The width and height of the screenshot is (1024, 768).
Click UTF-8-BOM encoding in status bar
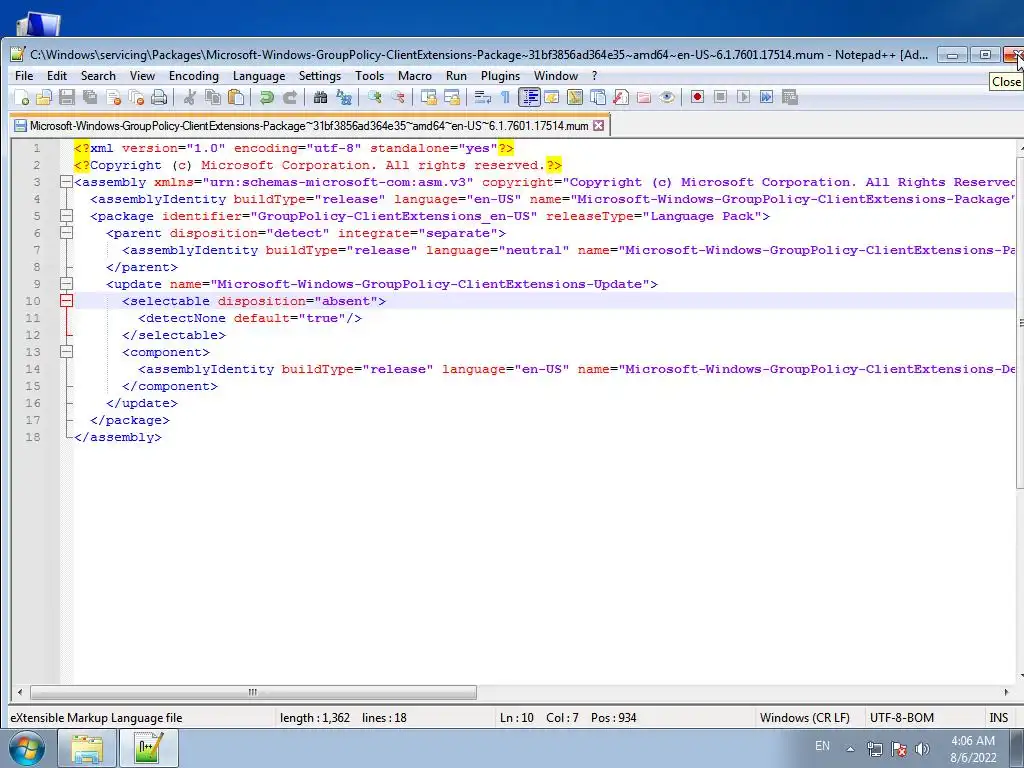click(901, 718)
